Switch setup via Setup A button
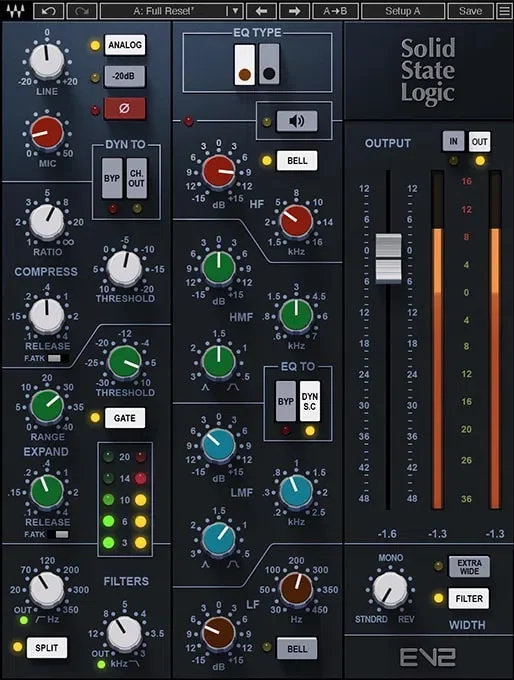514x680 pixels. [403, 11]
